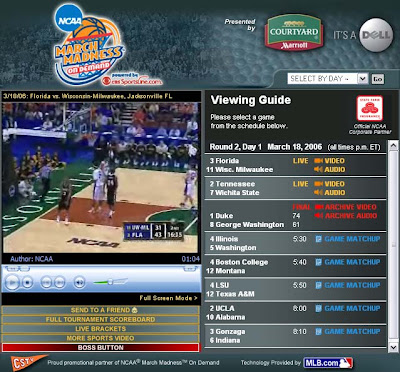Click LIVE label for Florida game

click(x=301, y=161)
